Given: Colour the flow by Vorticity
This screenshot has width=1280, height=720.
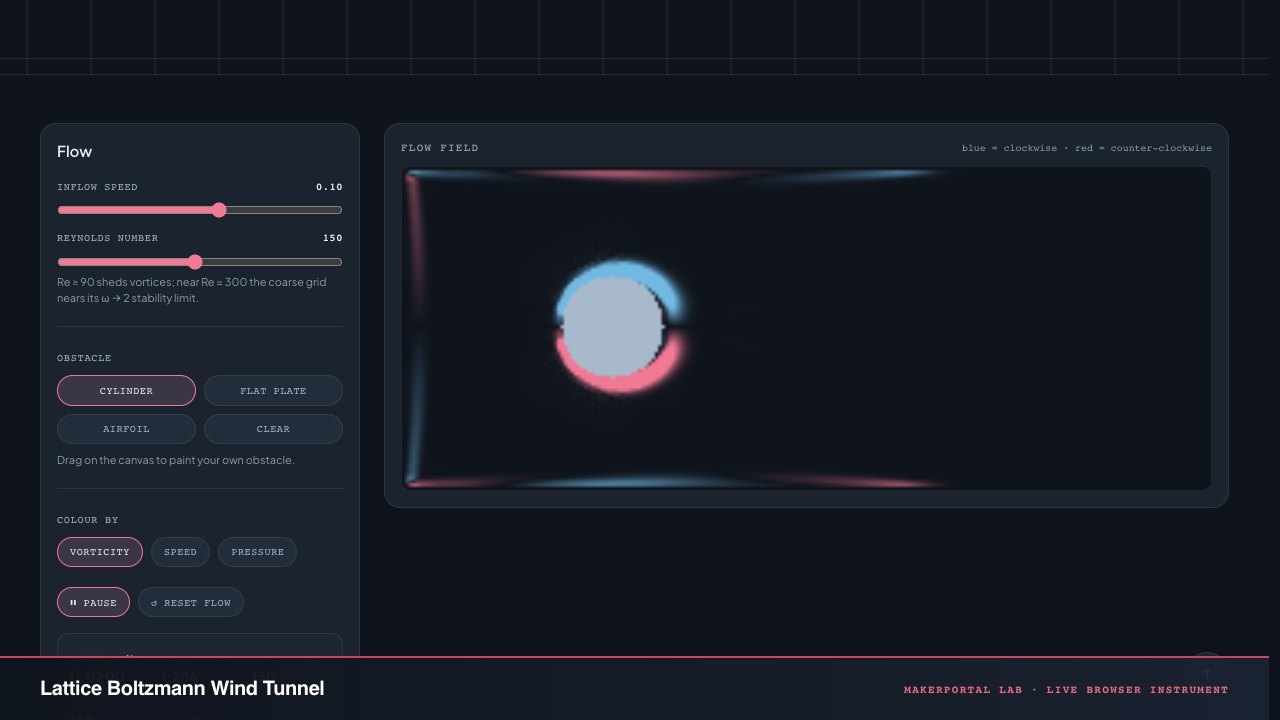Looking at the screenshot, I should coord(100,552).
